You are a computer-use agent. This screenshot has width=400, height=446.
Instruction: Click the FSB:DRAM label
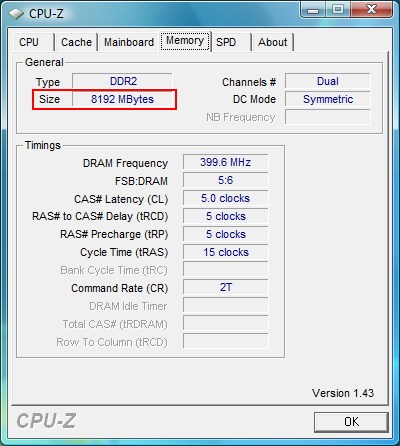point(141,181)
